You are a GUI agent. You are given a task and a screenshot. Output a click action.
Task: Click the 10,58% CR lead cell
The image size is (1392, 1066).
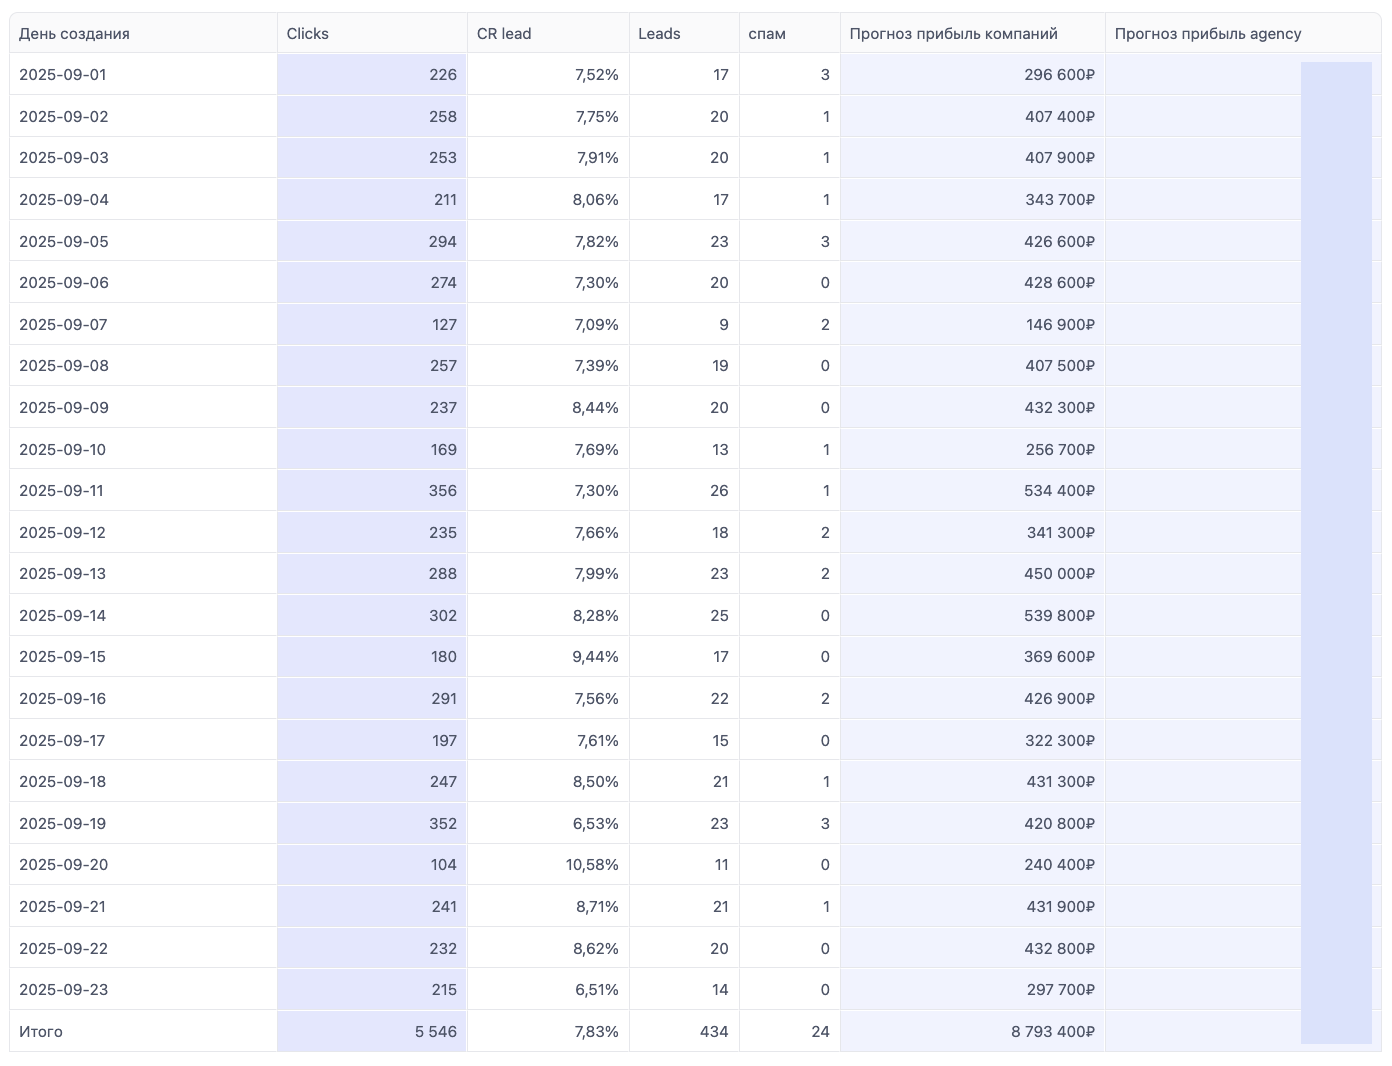(x=592, y=865)
